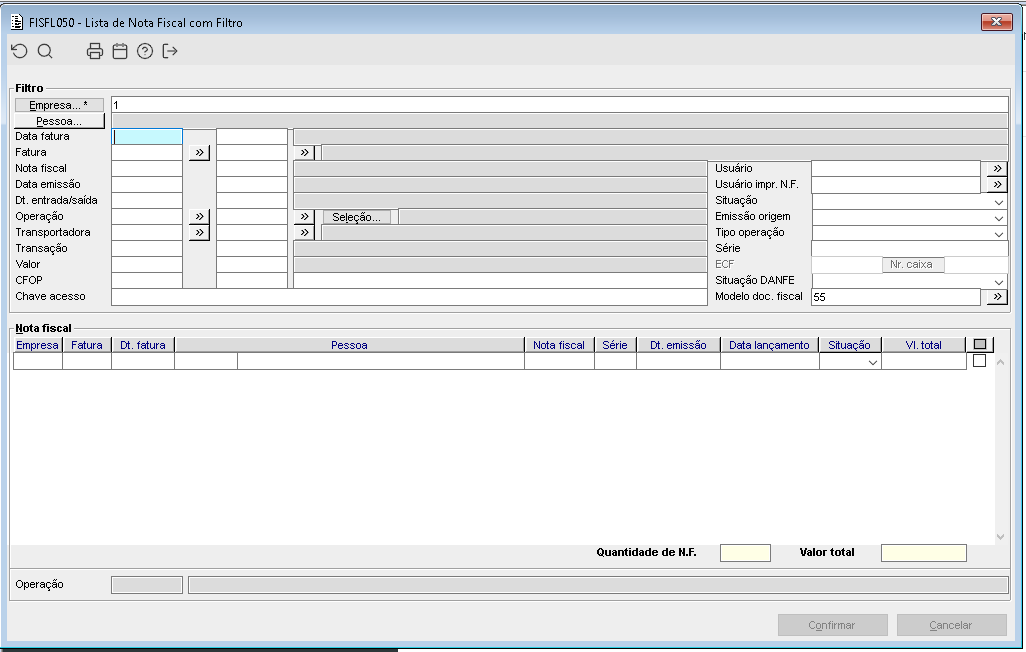Sort by Data lançamento column header
1026x652 pixels.
tap(770, 345)
